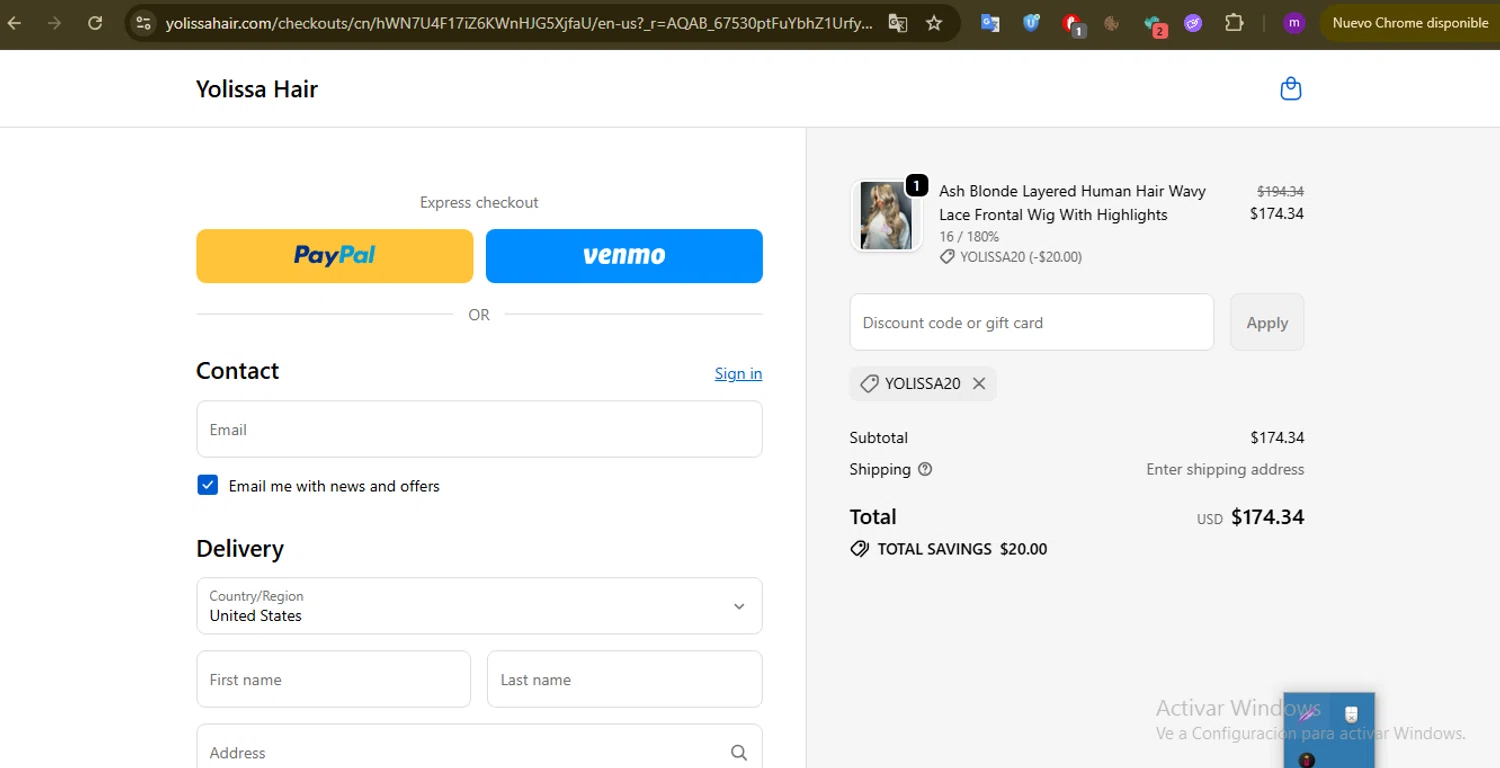This screenshot has height=768, width=1500.
Task: Click Yolissa Hair store logo
Action: 257,89
